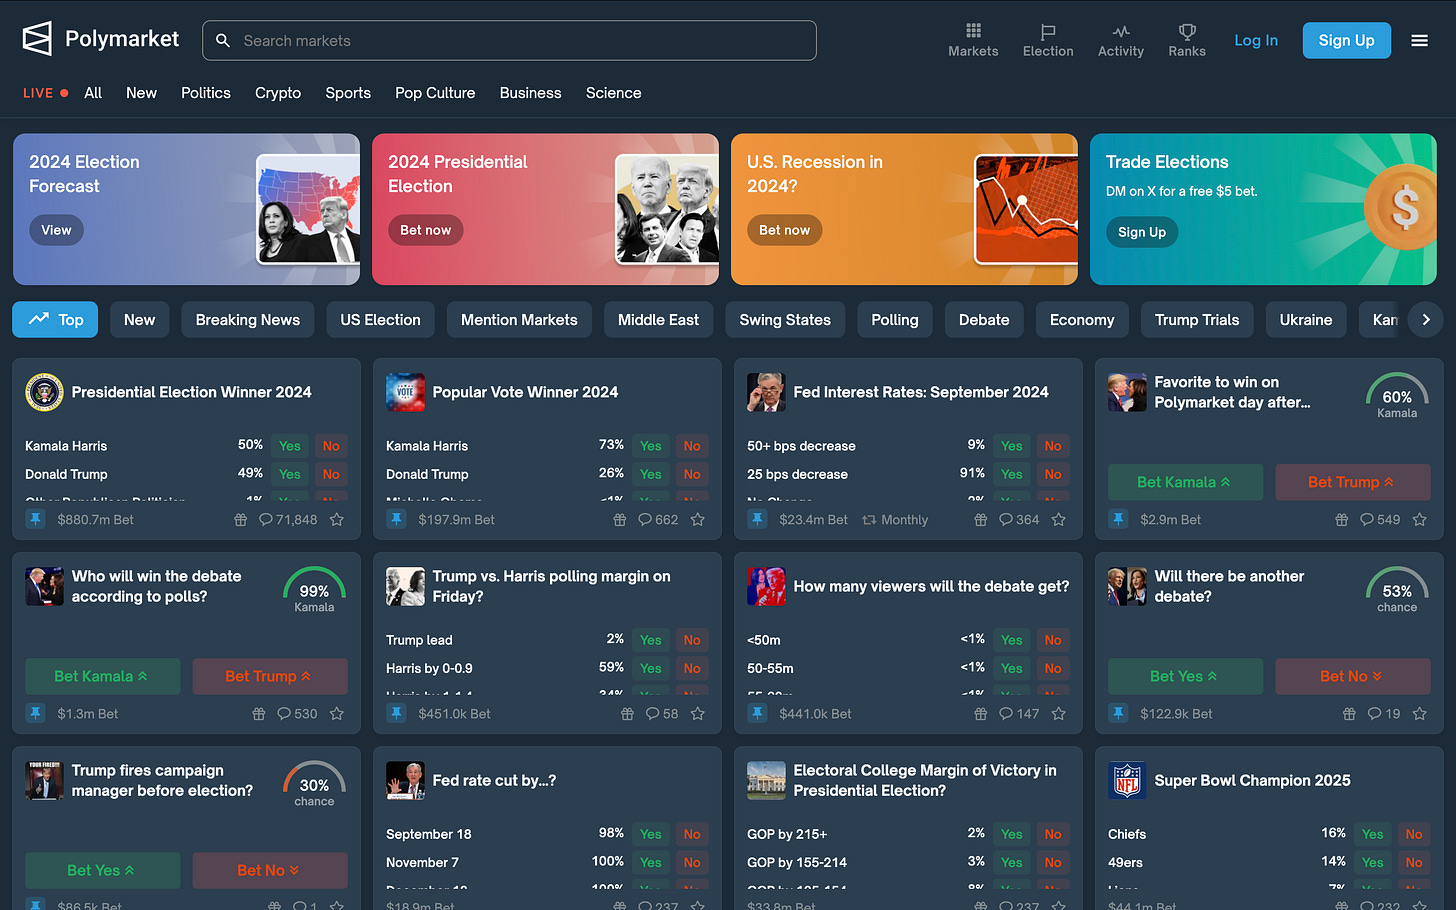Click pin icon on Will there be another debate
1456x910 pixels.
[1119, 713]
